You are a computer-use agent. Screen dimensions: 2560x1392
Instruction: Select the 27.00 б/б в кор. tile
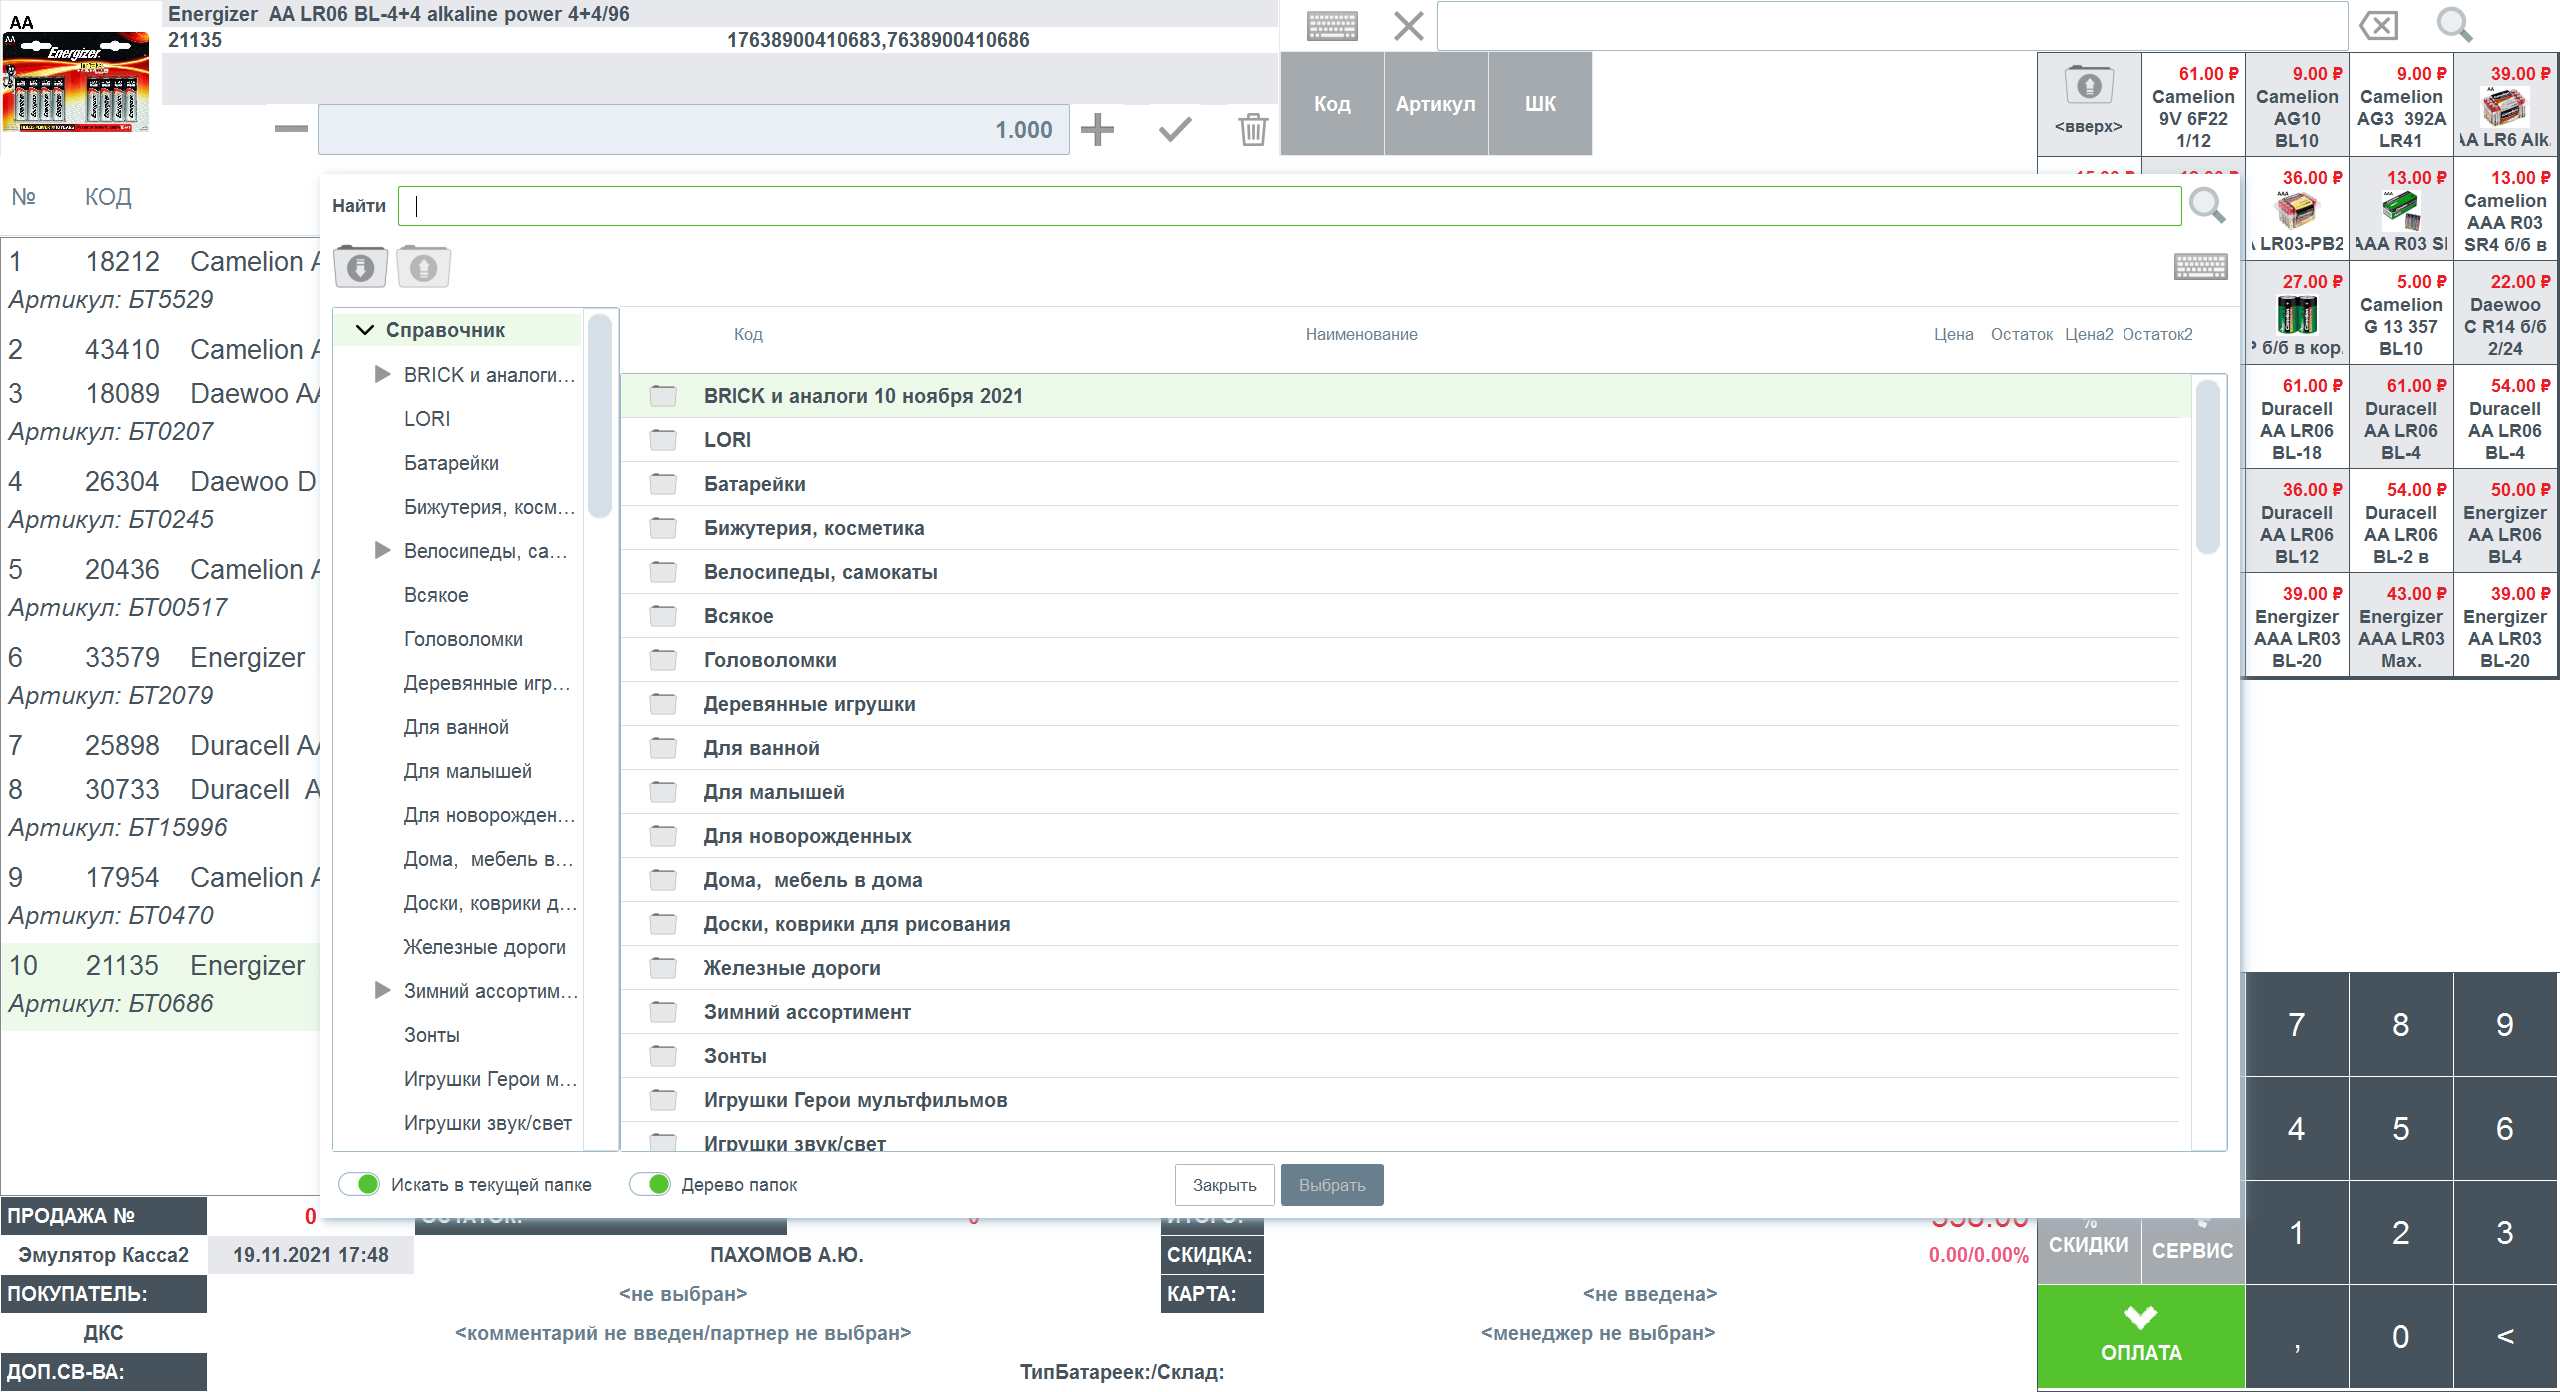point(2297,312)
